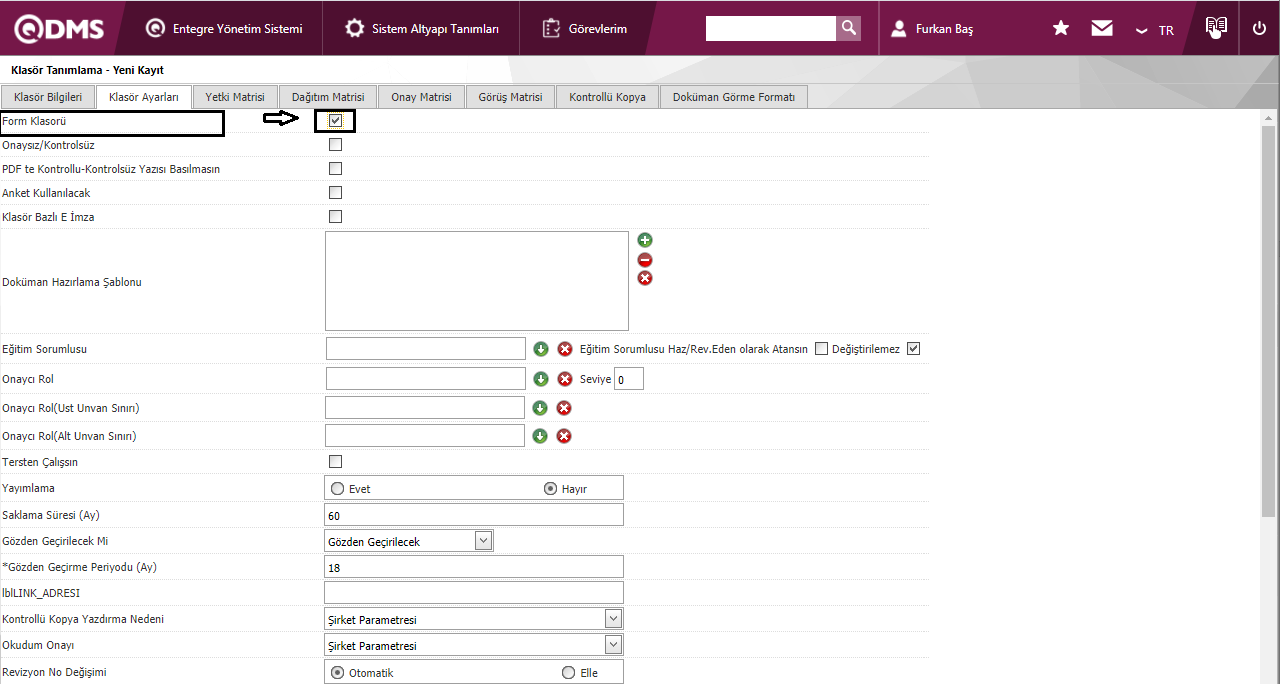This screenshot has height=685, width=1280.
Task: Click the Eğitim Sorumlusu text field
Action: 426,348
